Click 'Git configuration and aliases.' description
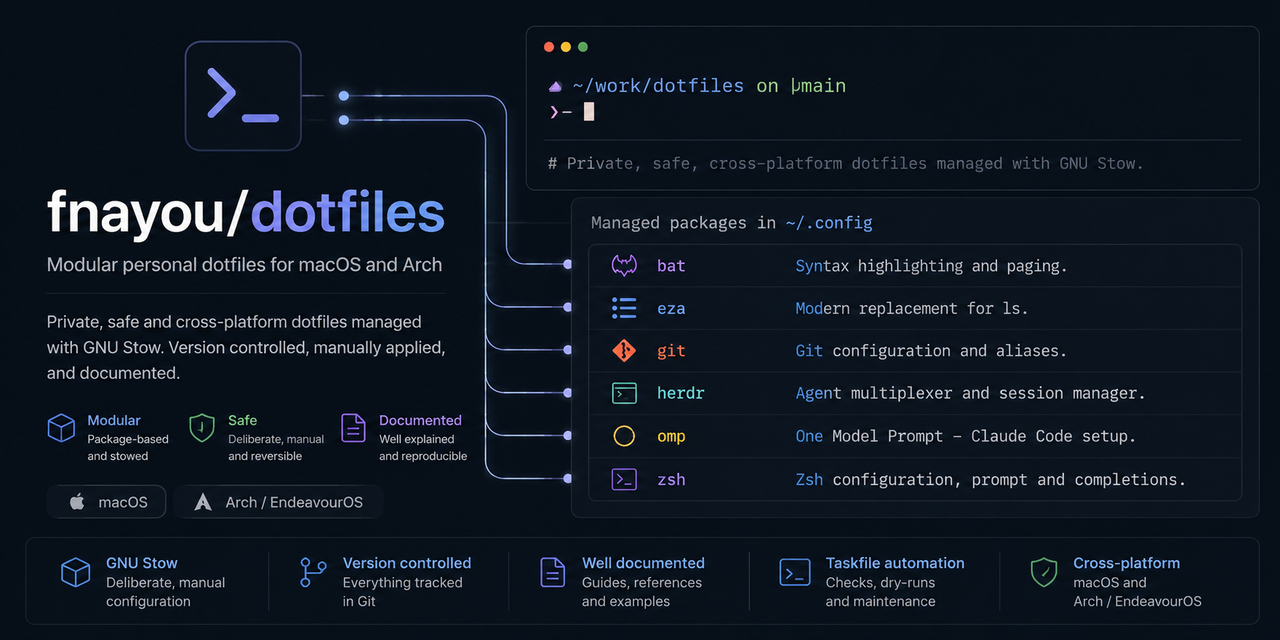 (x=931, y=351)
